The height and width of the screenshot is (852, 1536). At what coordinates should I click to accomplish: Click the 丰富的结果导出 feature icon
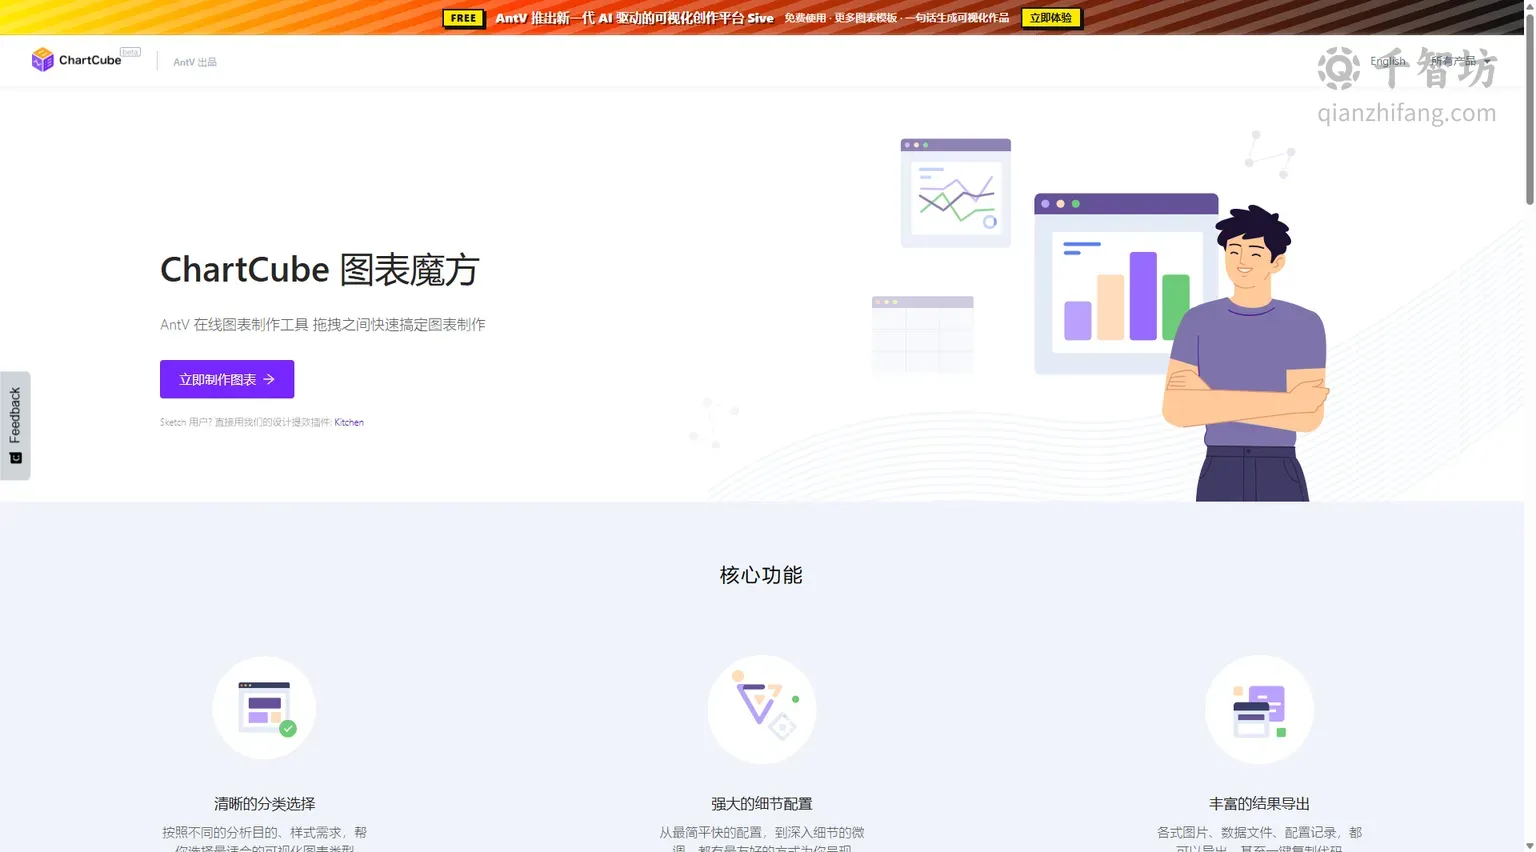coord(1259,709)
